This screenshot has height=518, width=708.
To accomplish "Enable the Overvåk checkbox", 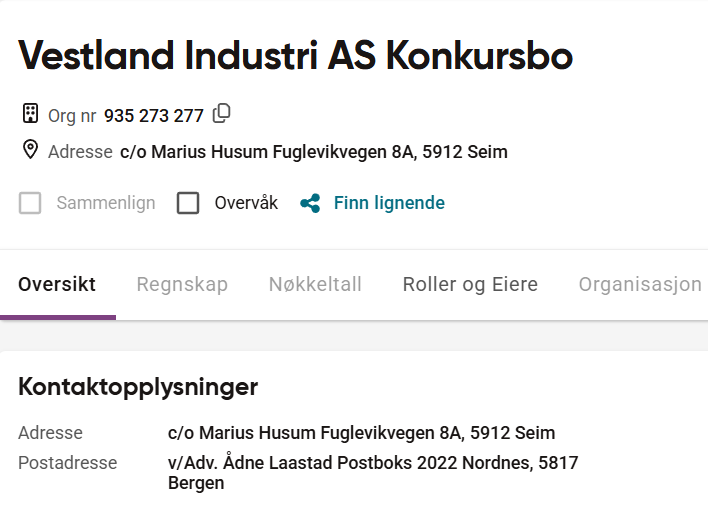I will [x=188, y=203].
